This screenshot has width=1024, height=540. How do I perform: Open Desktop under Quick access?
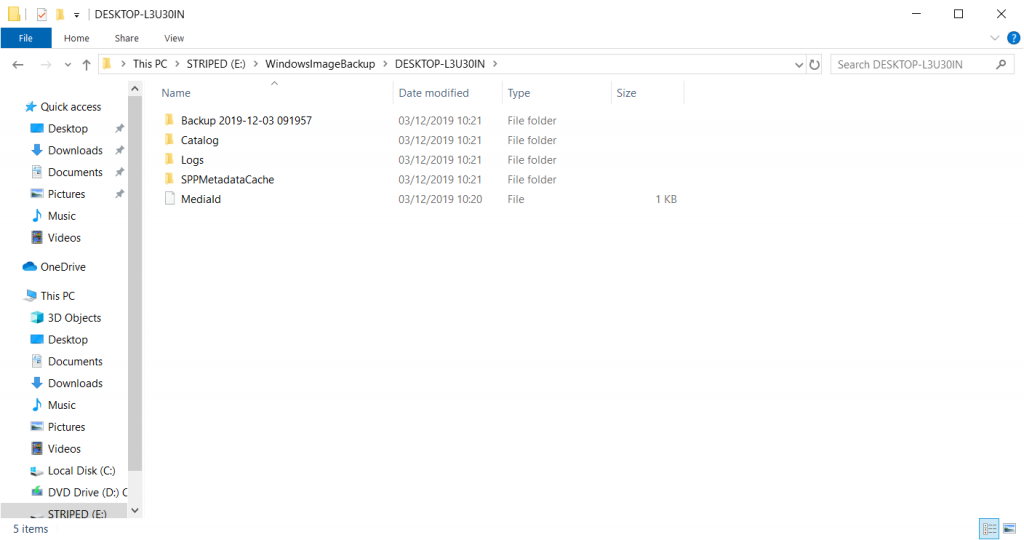point(68,129)
